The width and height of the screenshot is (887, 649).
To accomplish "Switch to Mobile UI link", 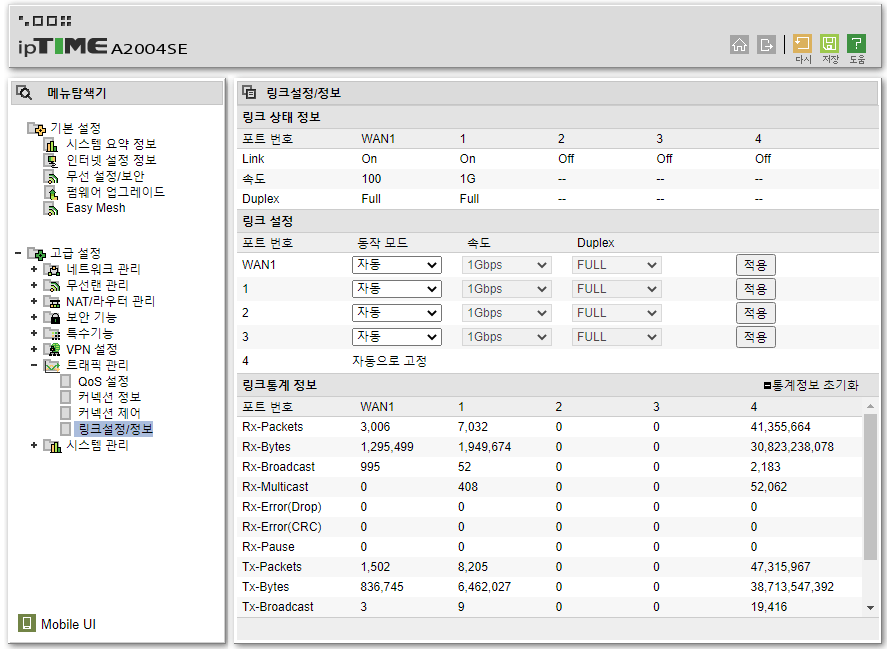I will pos(68,624).
